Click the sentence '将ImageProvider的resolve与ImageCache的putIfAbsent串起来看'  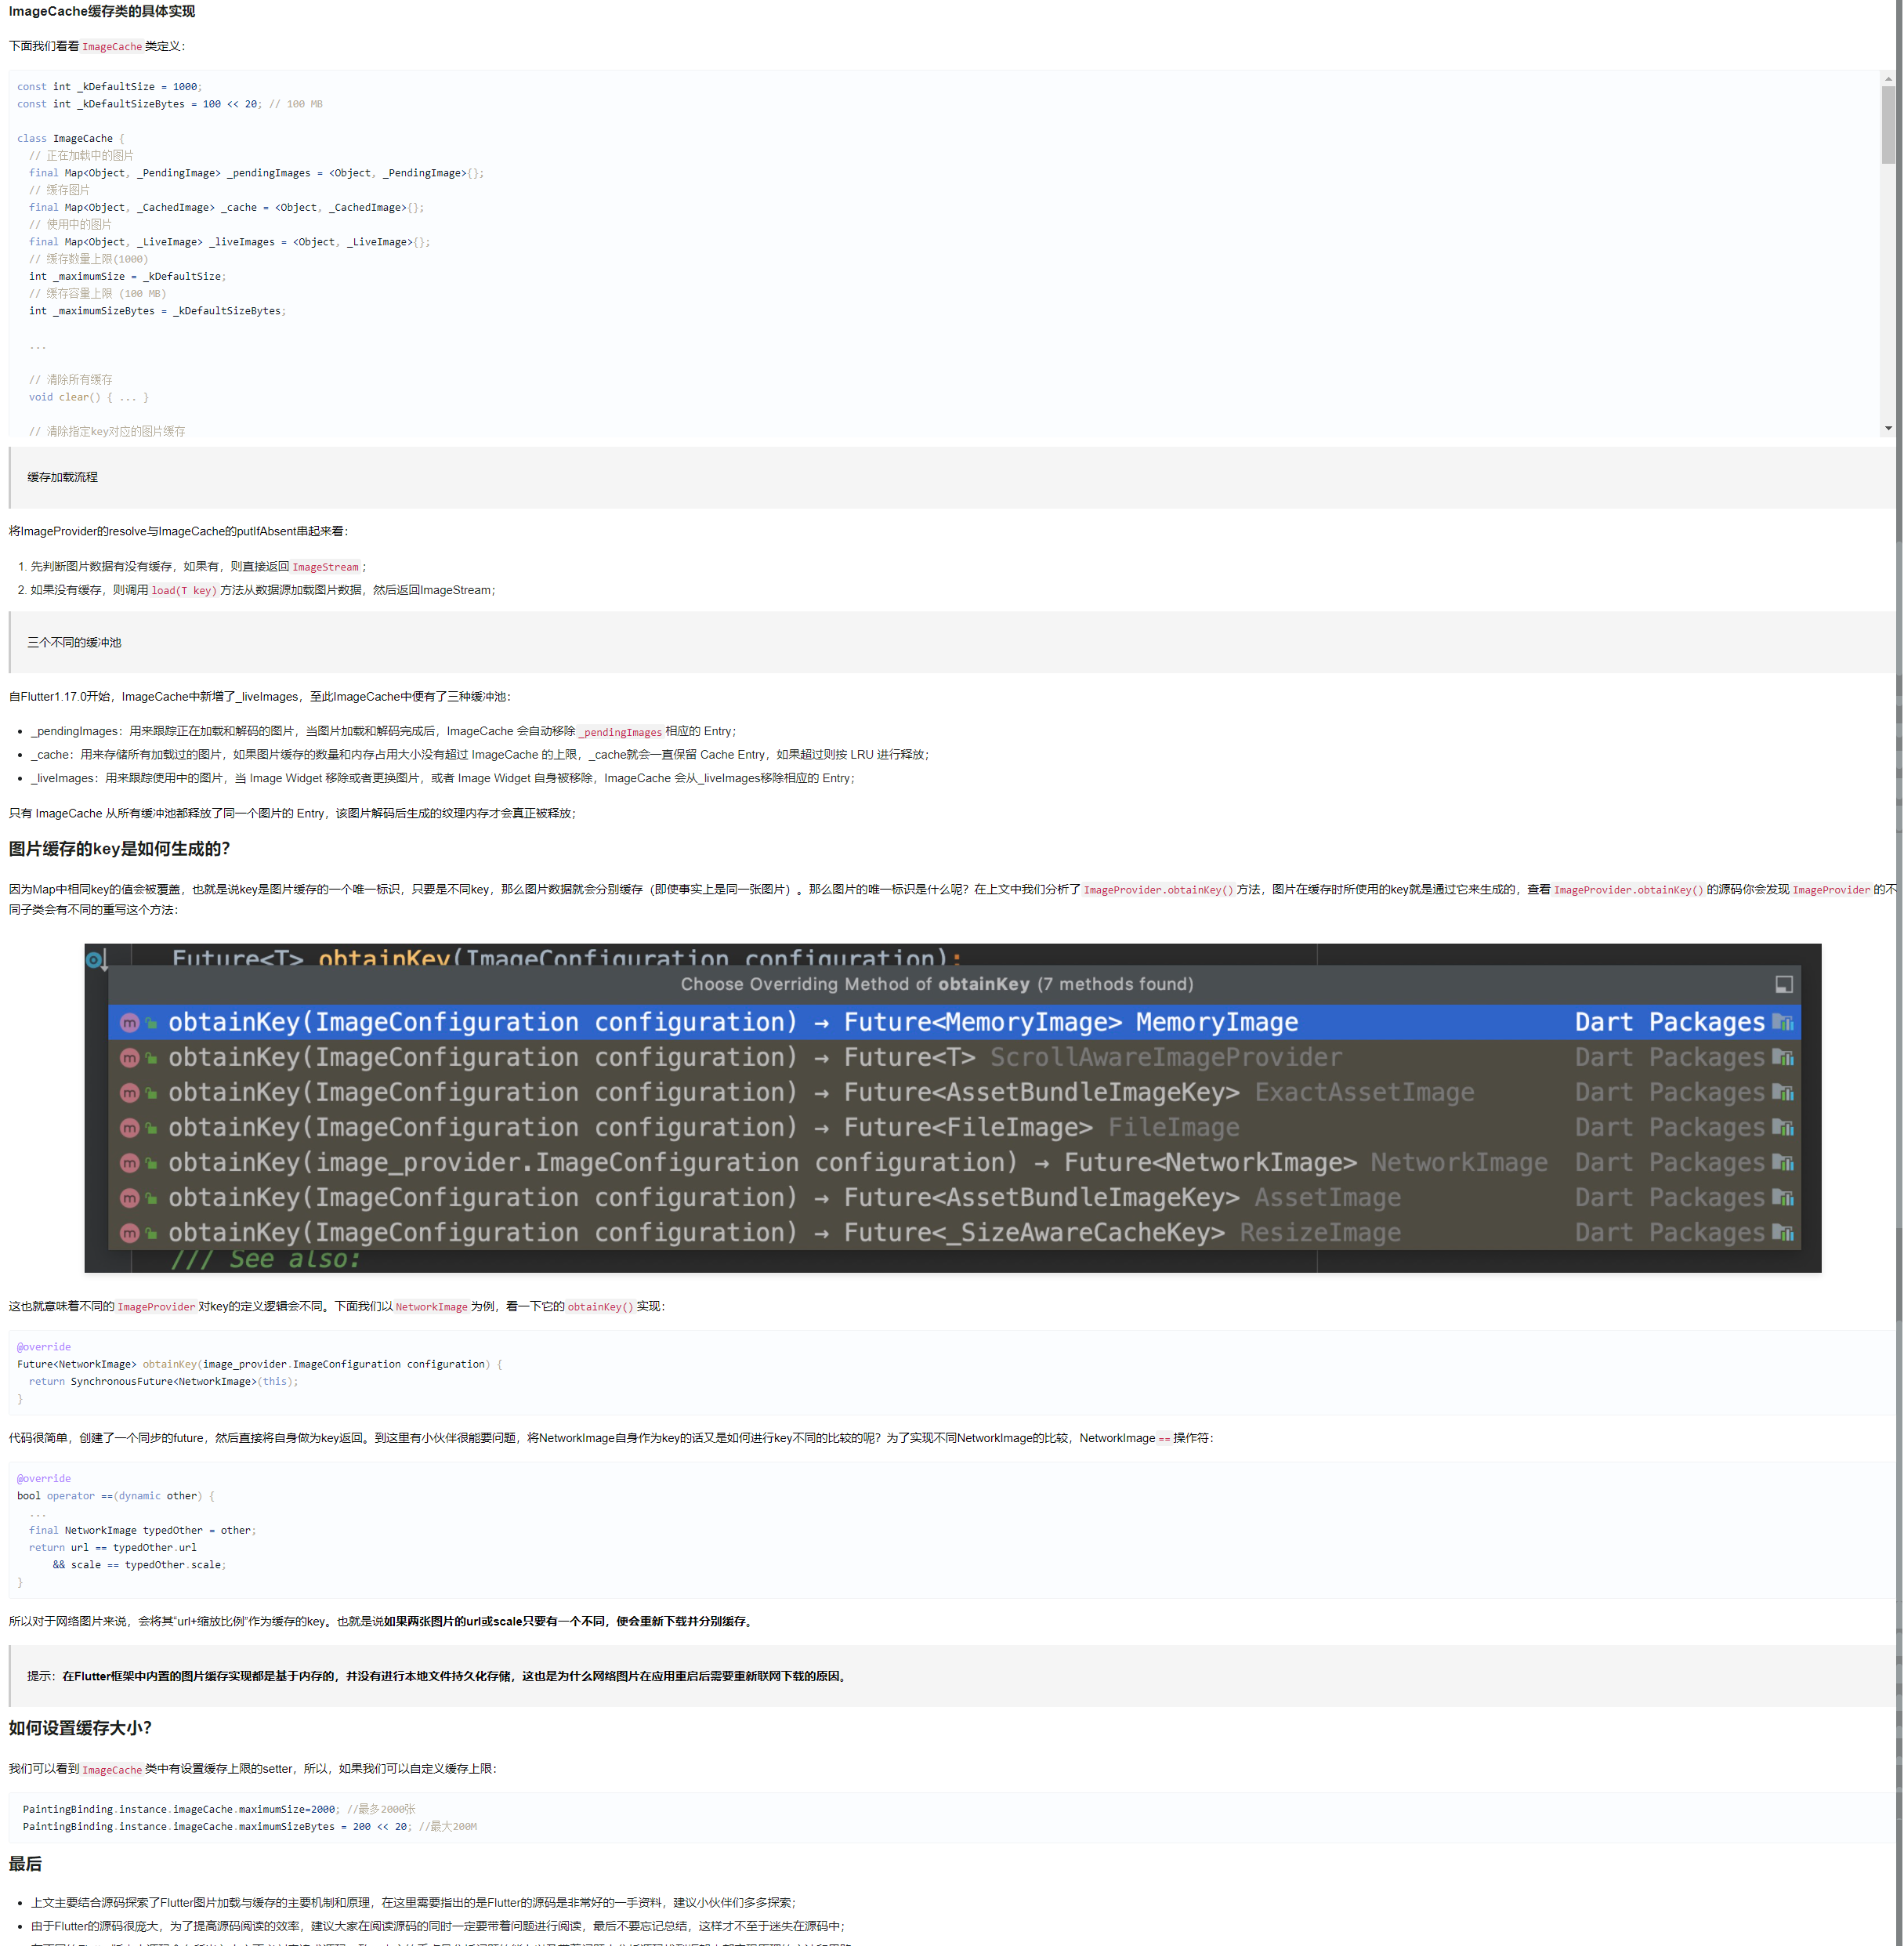pos(178,531)
